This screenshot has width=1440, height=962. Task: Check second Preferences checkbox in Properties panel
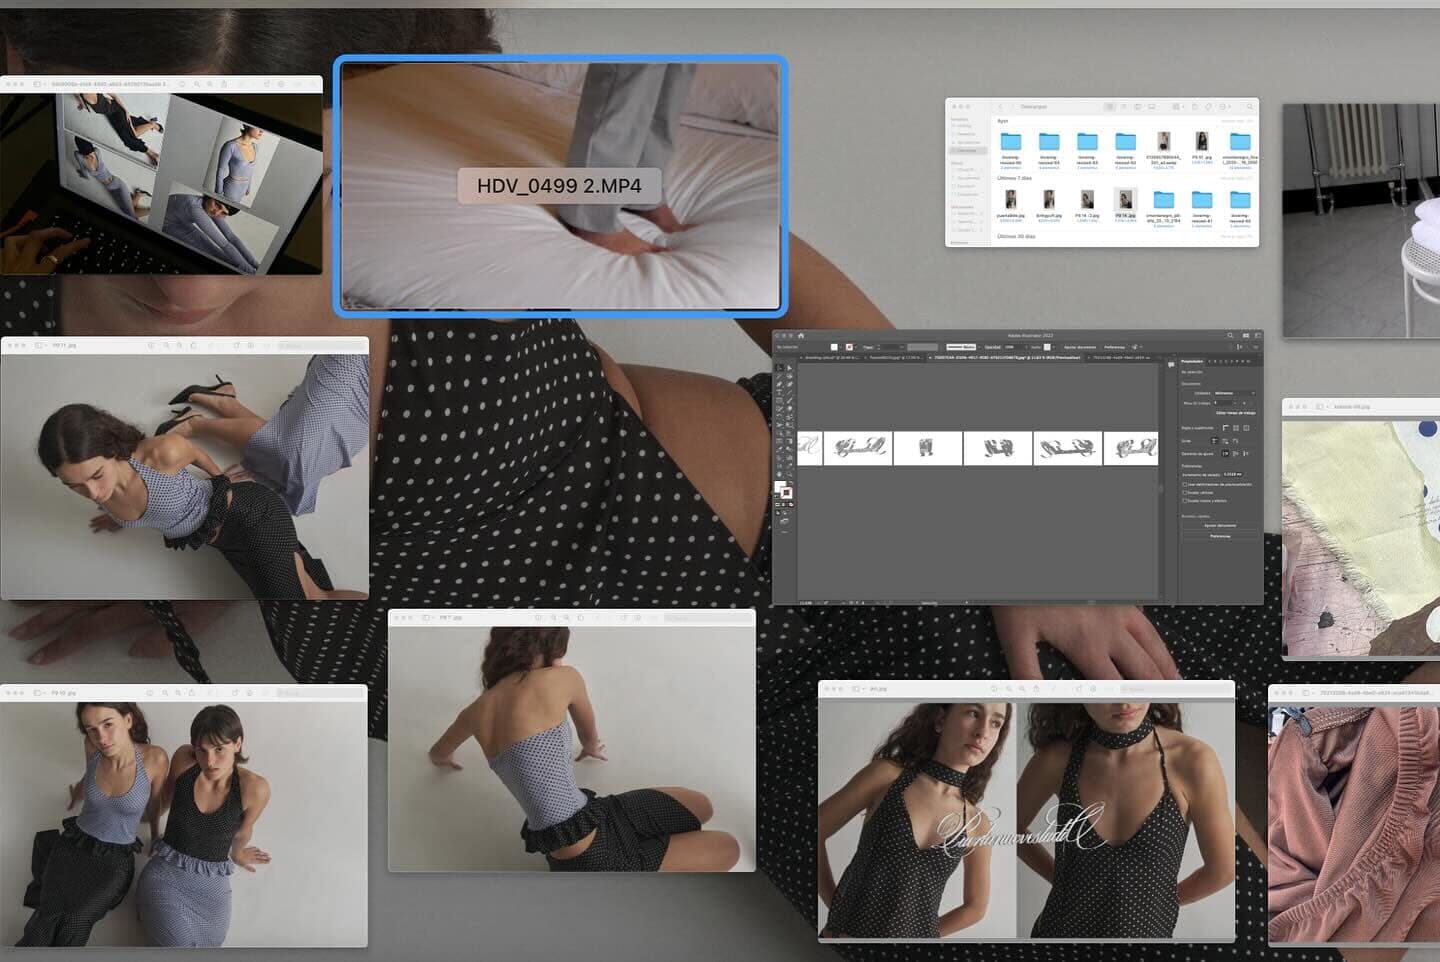[x=1185, y=492]
